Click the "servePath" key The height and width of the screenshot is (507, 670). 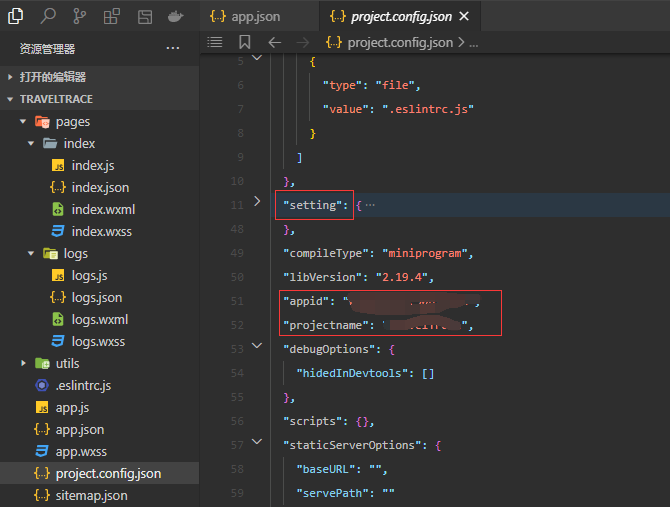pyautogui.click(x=332, y=493)
